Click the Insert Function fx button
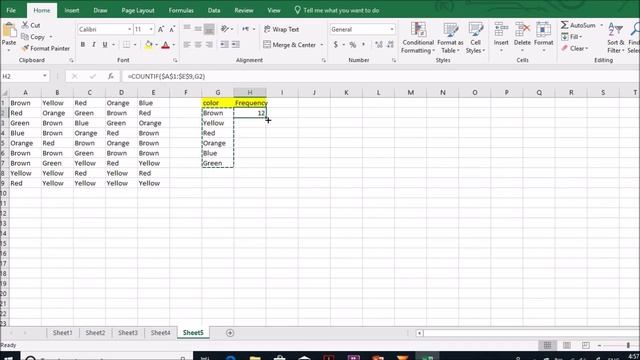 pos(111,76)
